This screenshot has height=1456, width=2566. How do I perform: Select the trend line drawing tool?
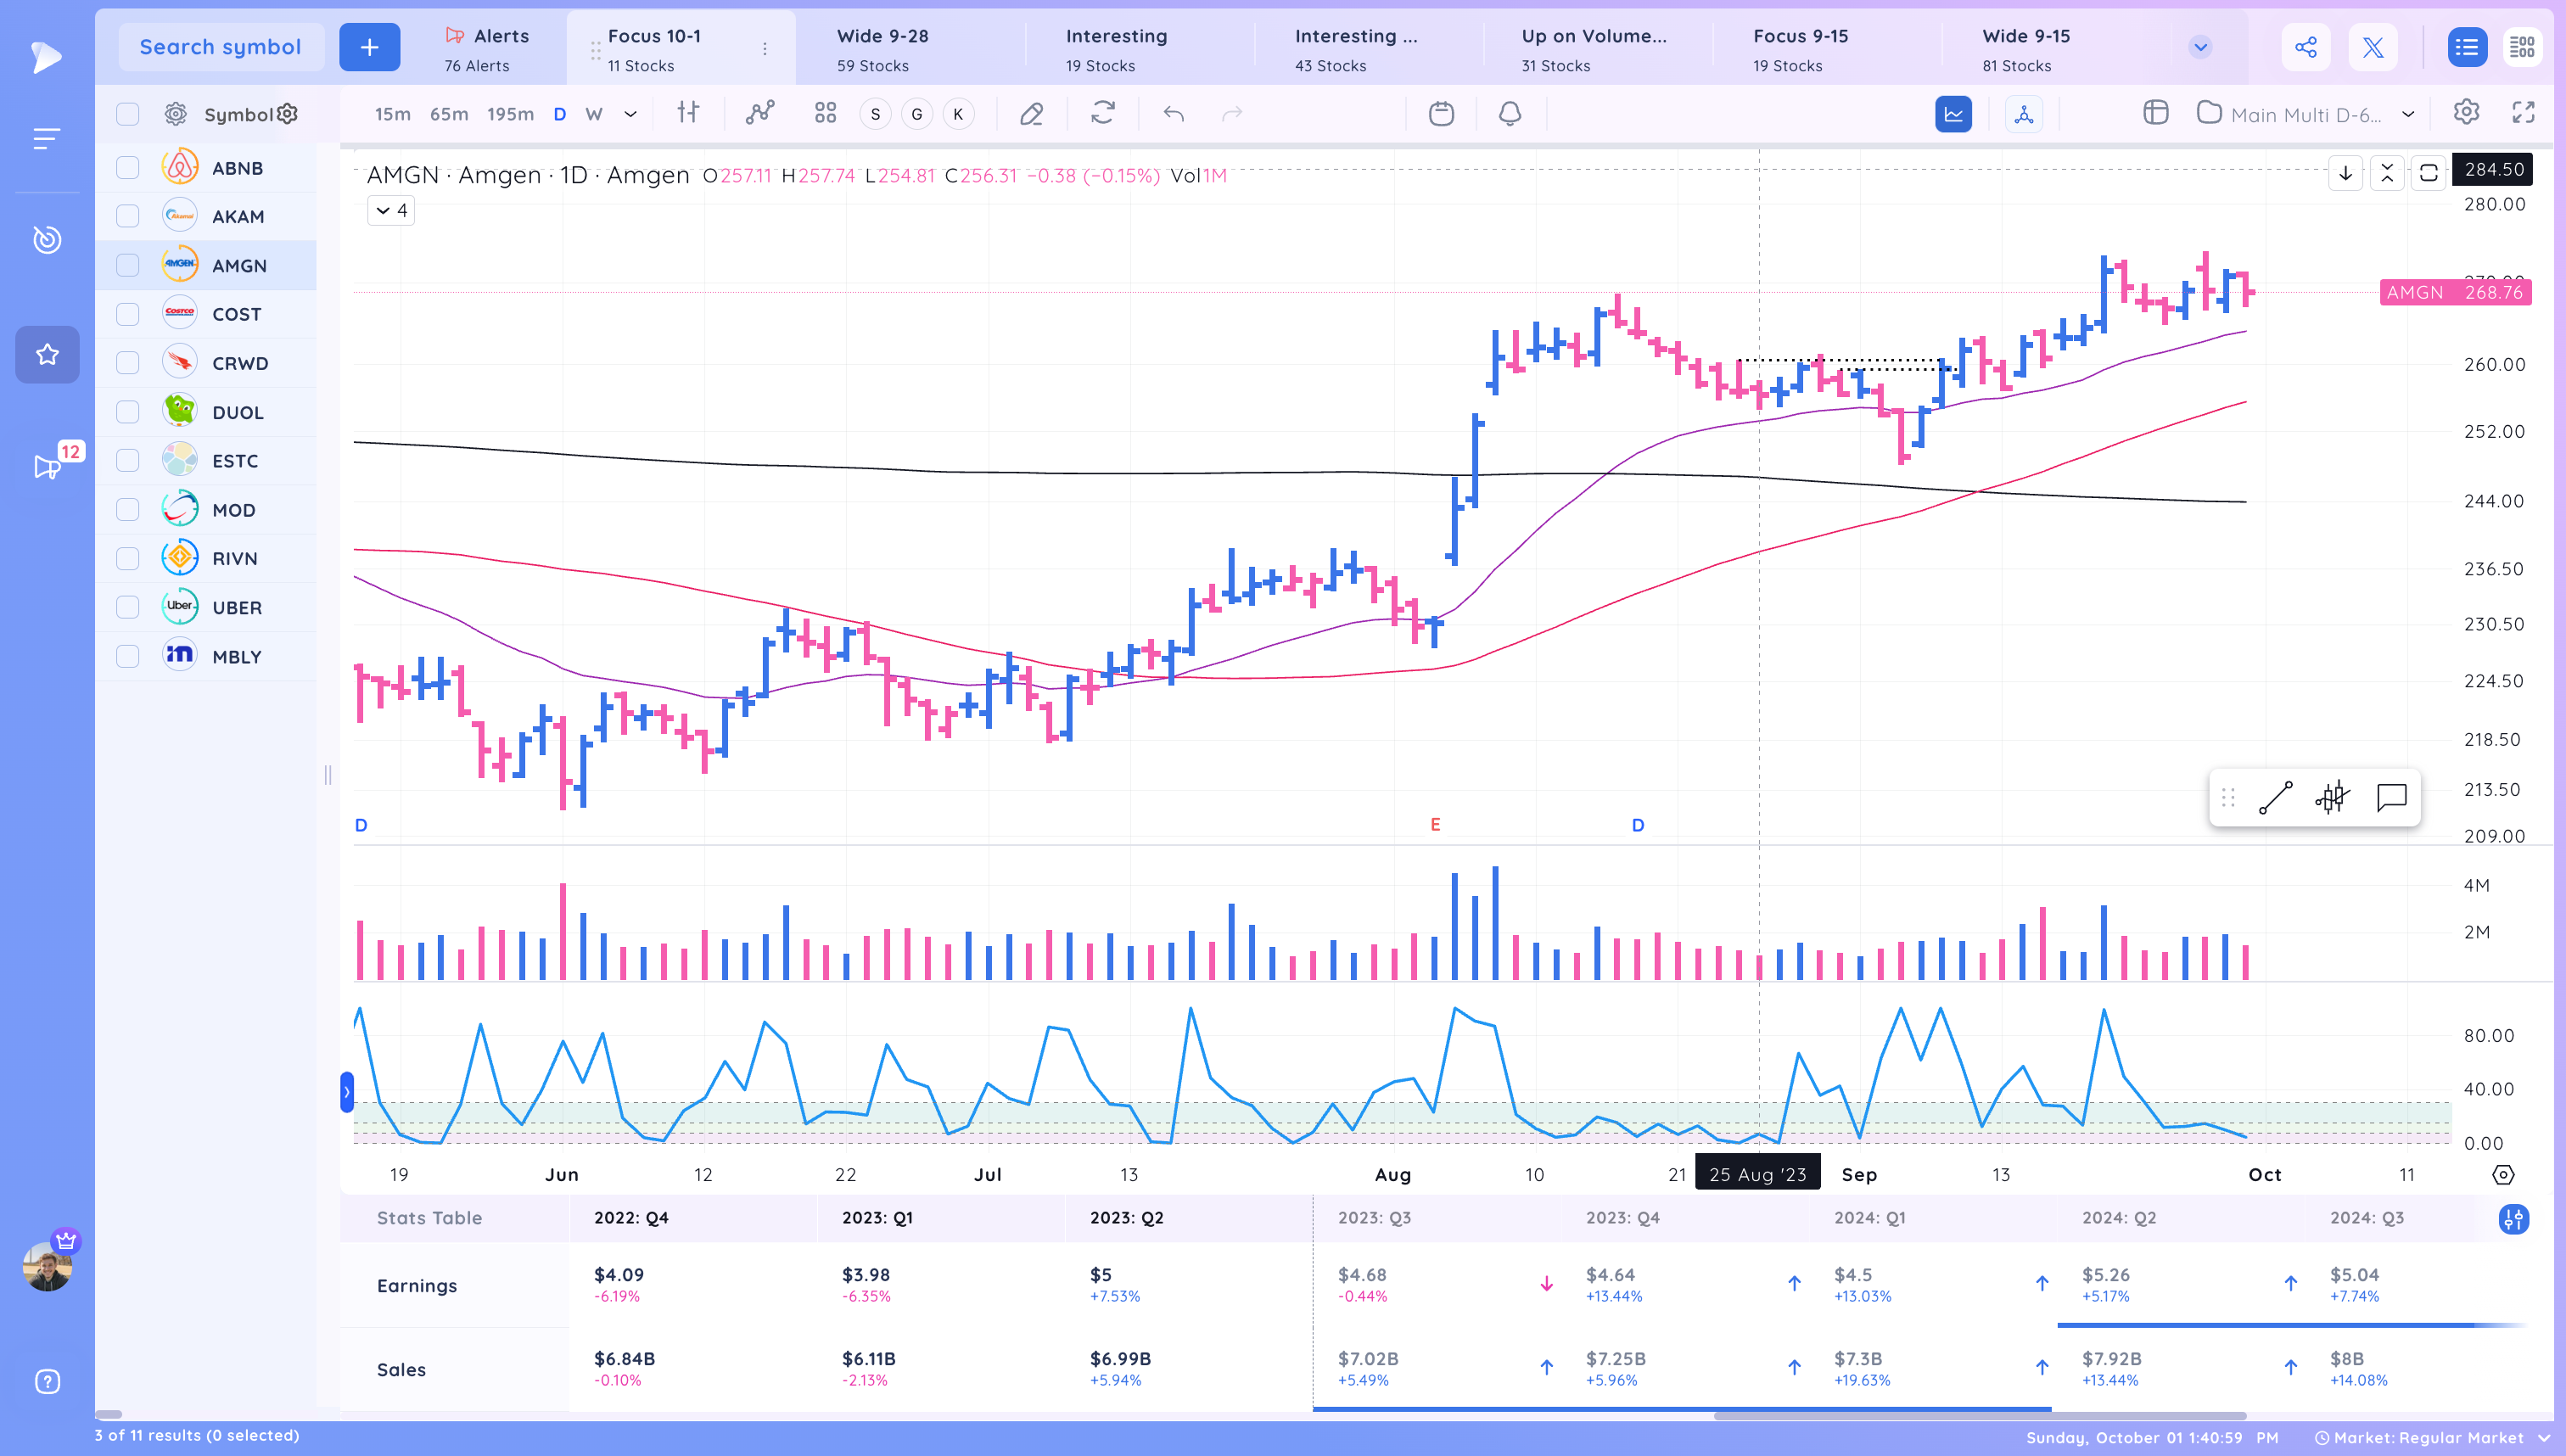(2275, 797)
